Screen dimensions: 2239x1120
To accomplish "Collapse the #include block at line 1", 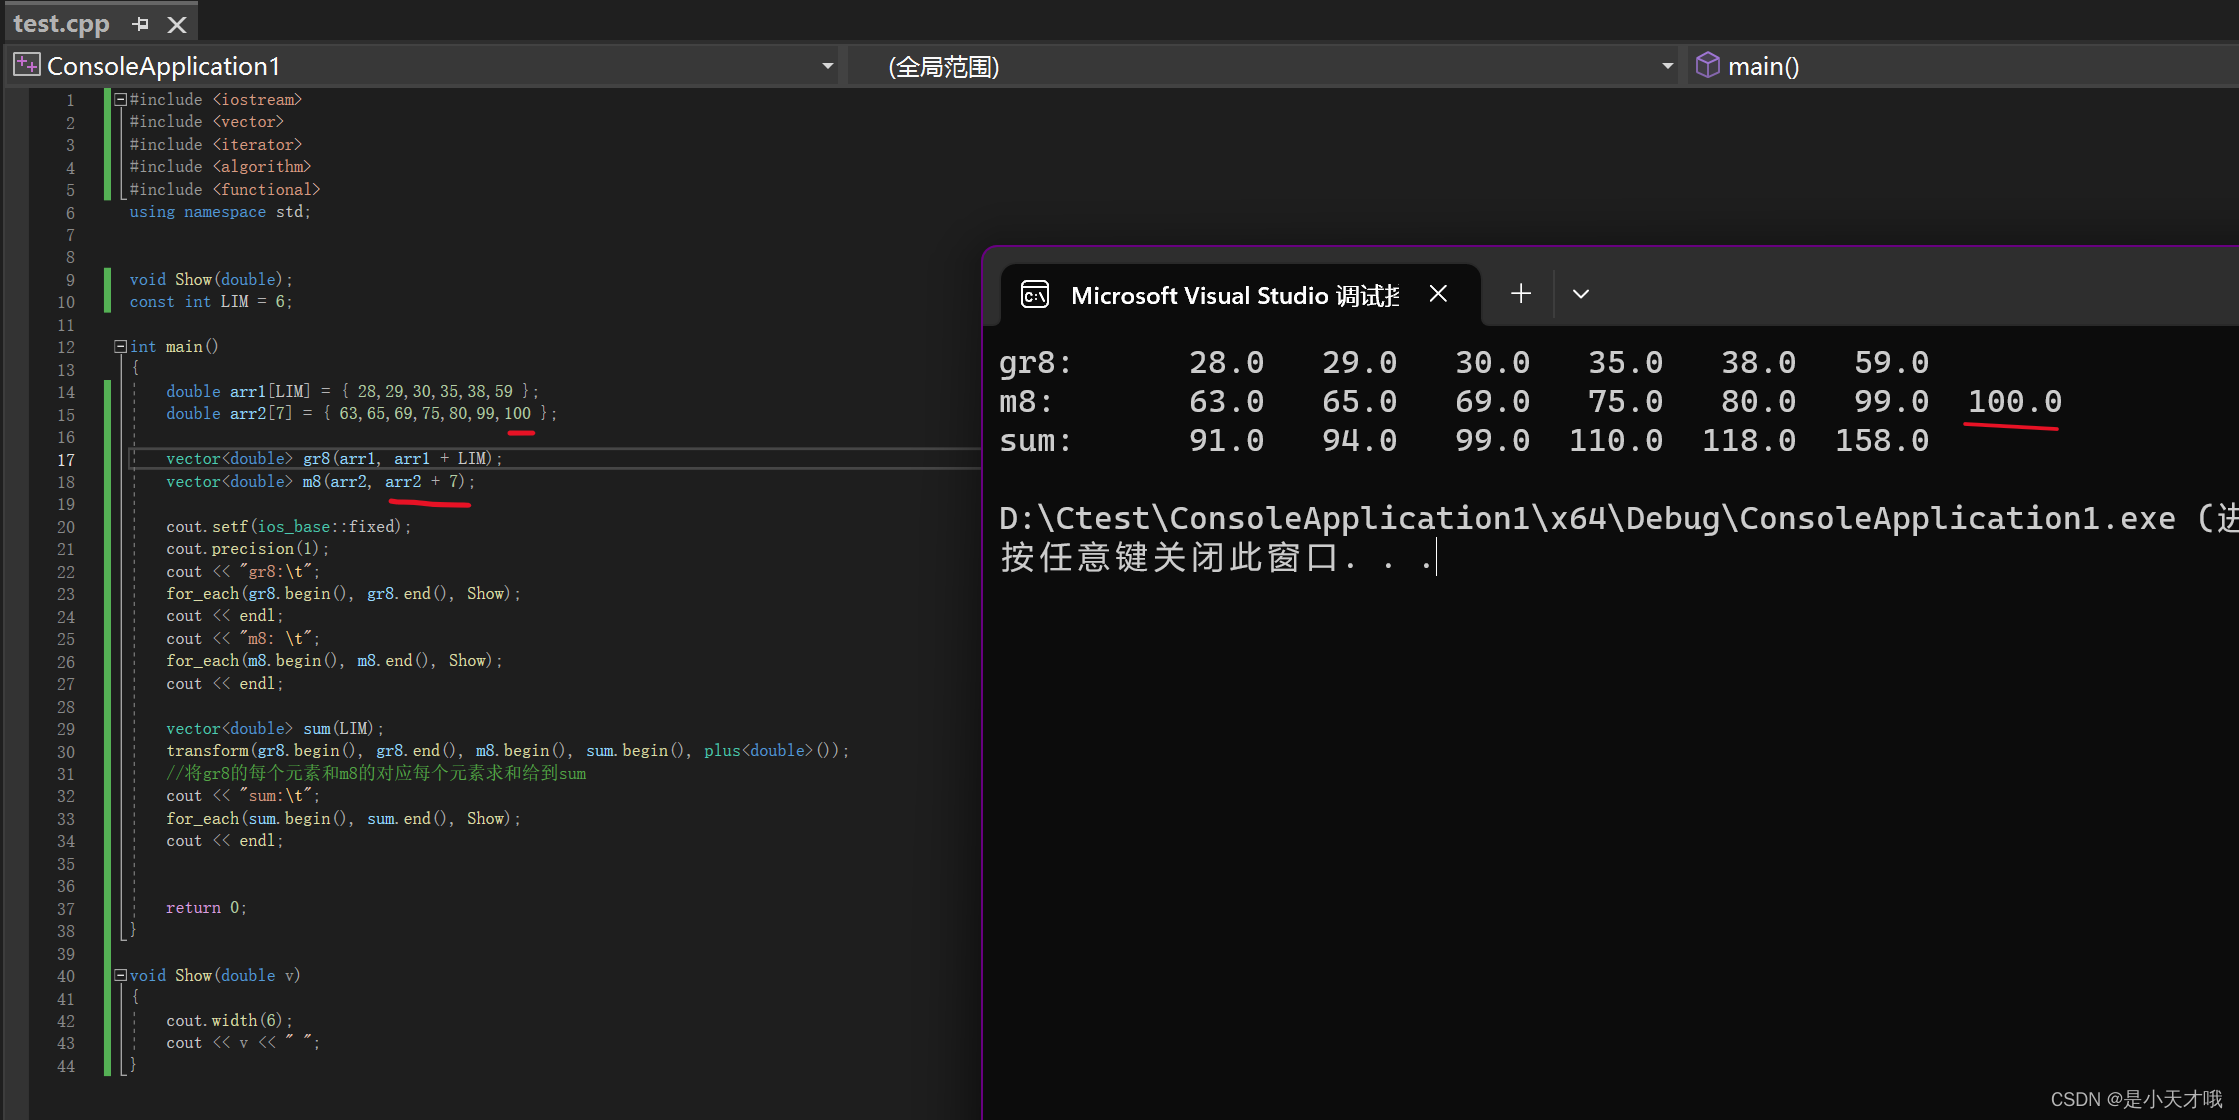I will (120, 99).
